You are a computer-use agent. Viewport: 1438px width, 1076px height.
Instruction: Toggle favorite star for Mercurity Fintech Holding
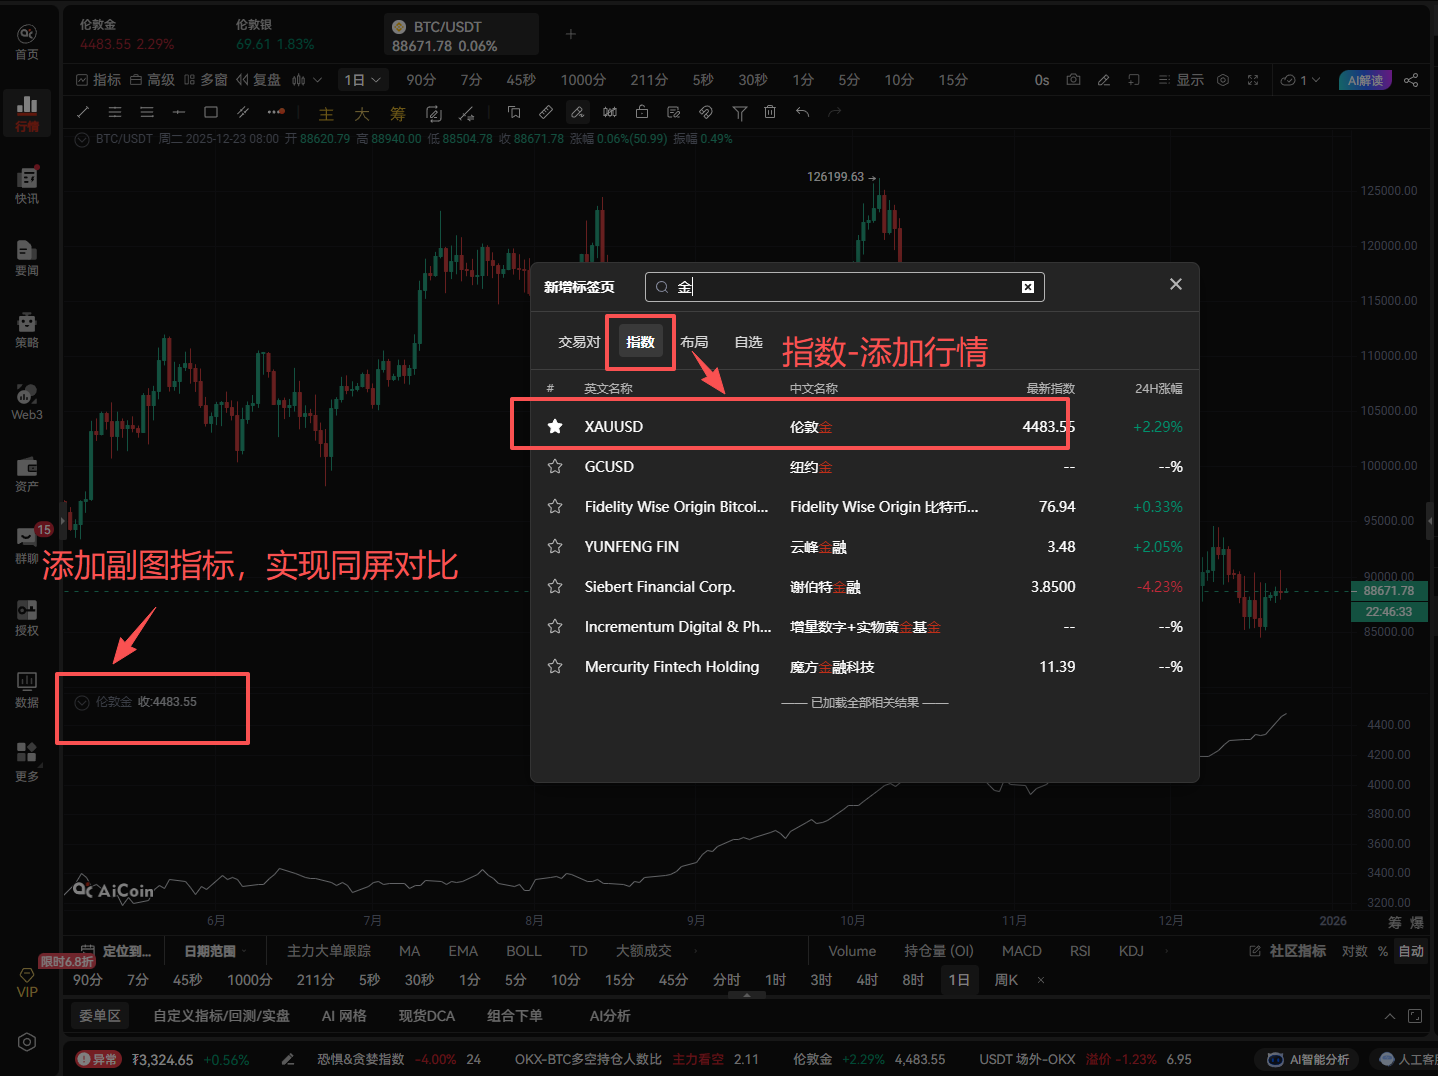[555, 667]
